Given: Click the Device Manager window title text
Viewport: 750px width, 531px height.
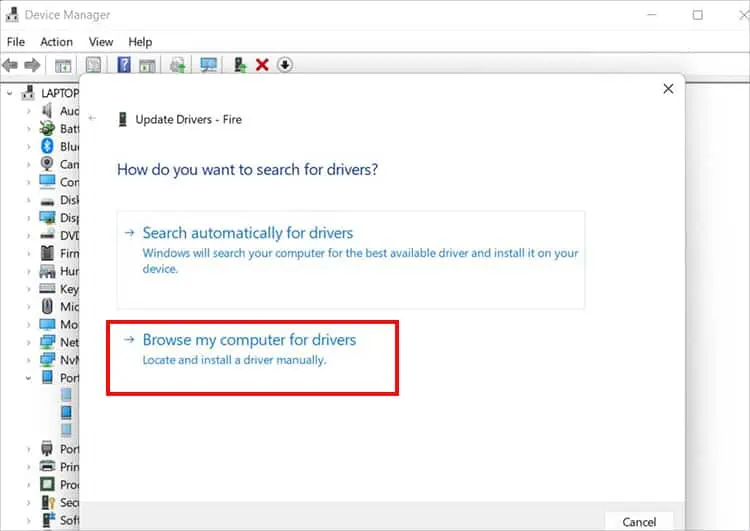Looking at the screenshot, I should [67, 15].
